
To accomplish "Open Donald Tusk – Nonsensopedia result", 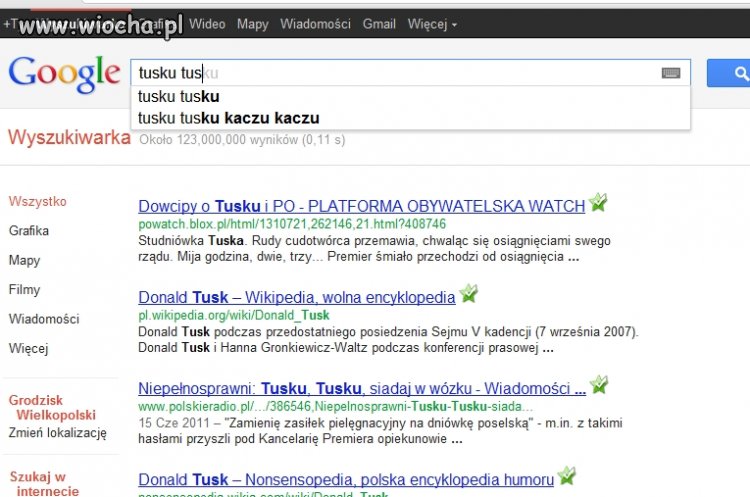I will [x=346, y=479].
